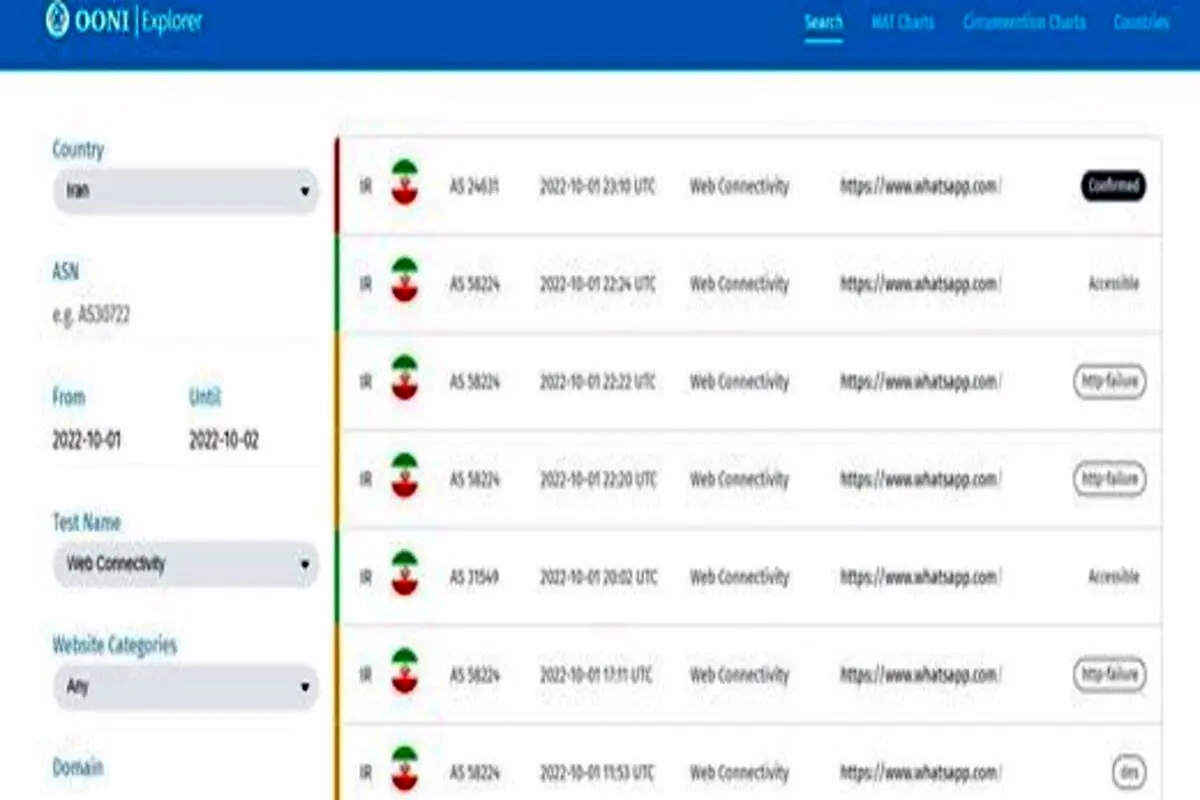
Task: Click the AS 24631 text
Action: coord(474,186)
